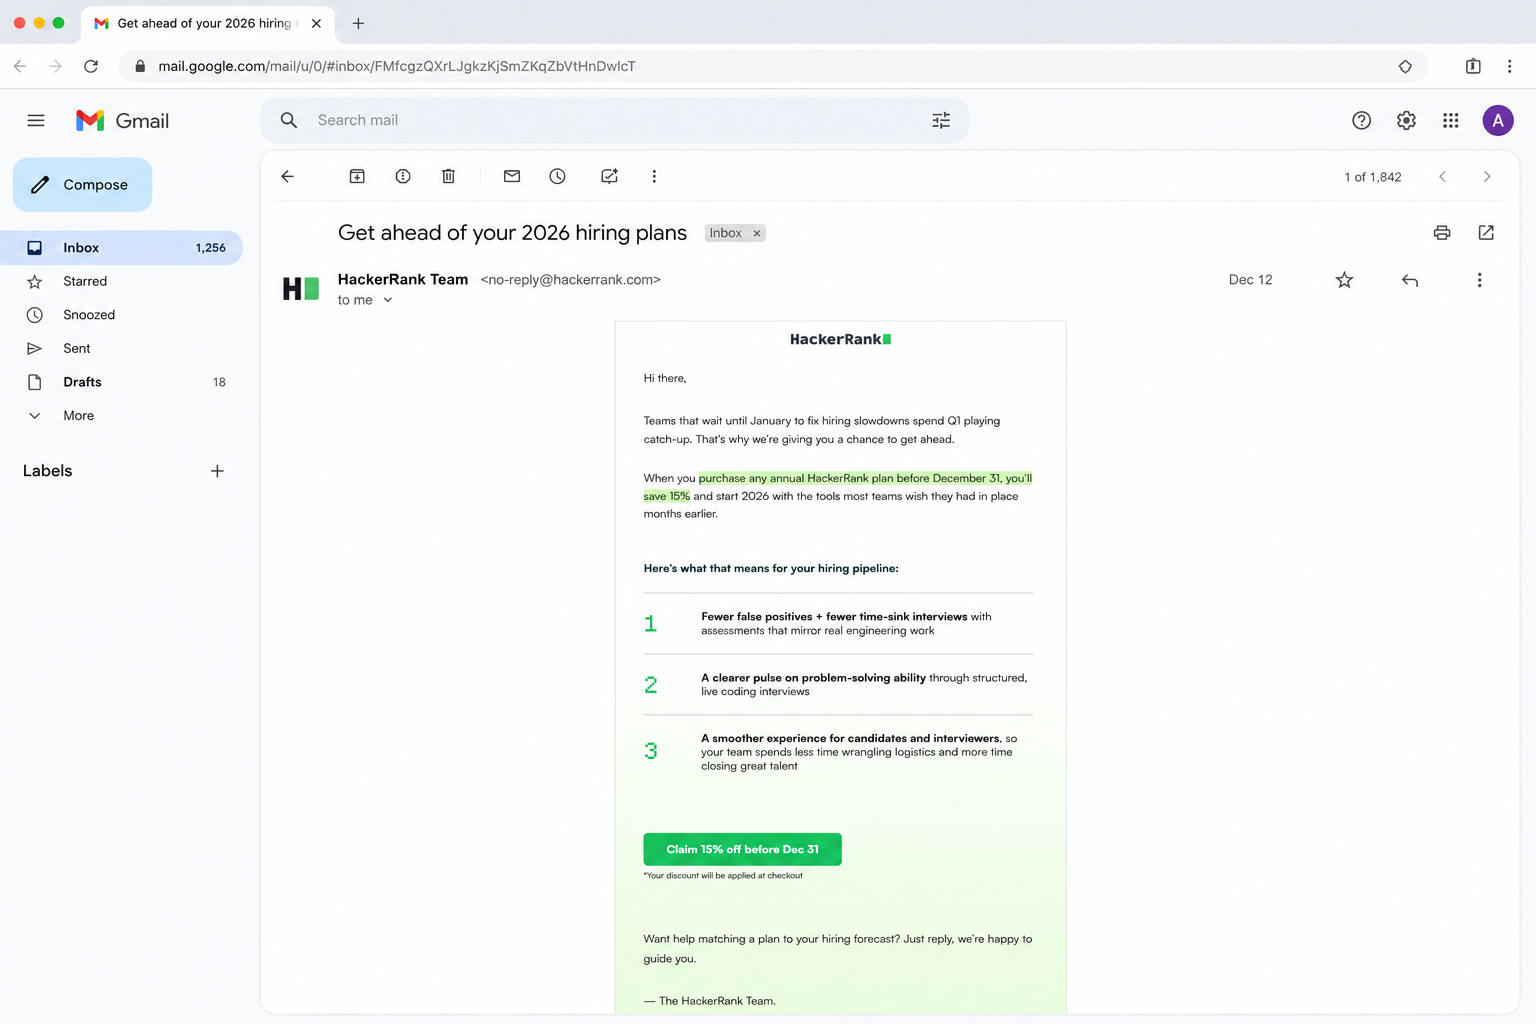Open the Google apps grid
This screenshot has width=1536, height=1024.
[x=1451, y=120]
